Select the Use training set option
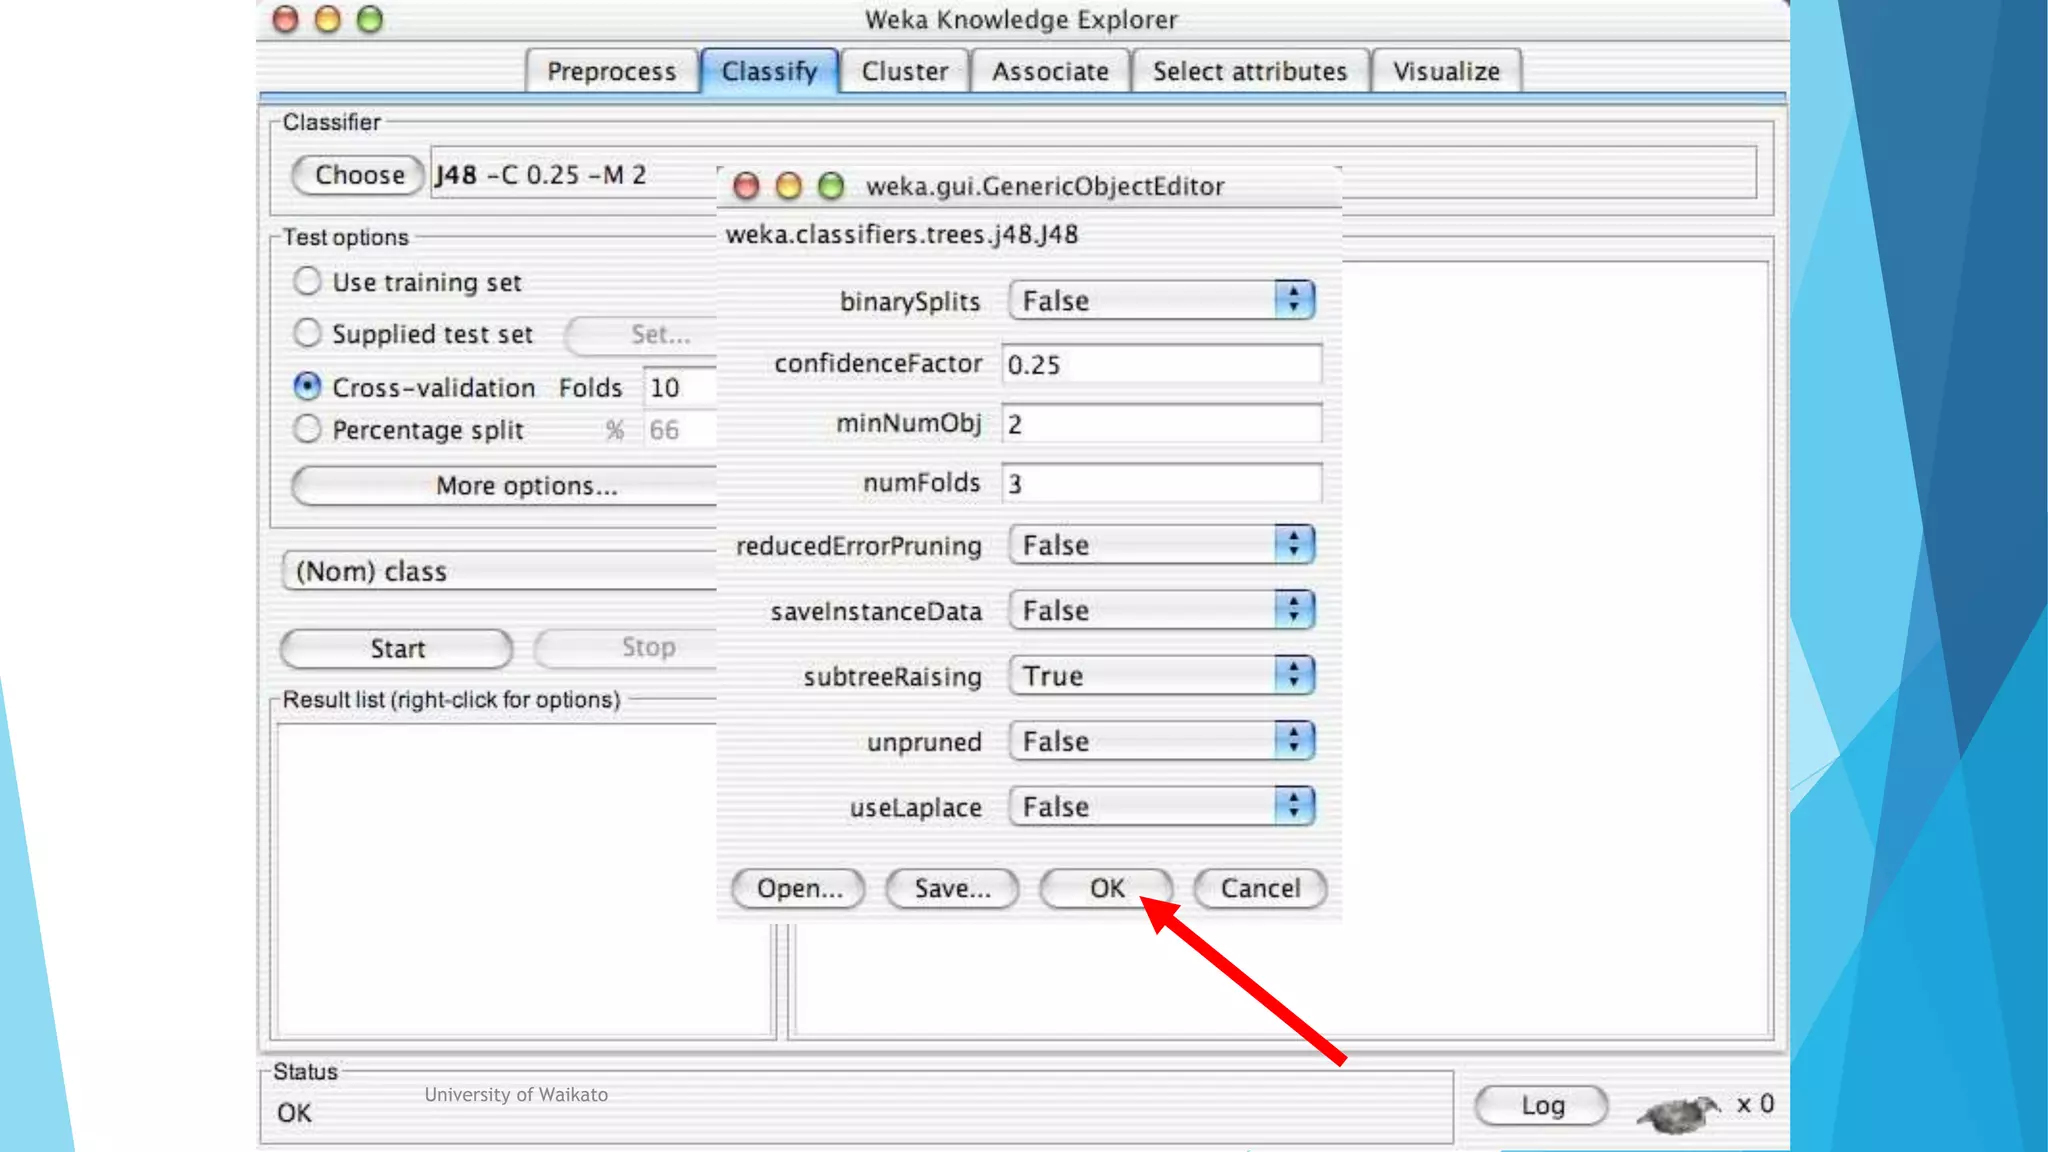The width and height of the screenshot is (2048, 1152). point(307,281)
